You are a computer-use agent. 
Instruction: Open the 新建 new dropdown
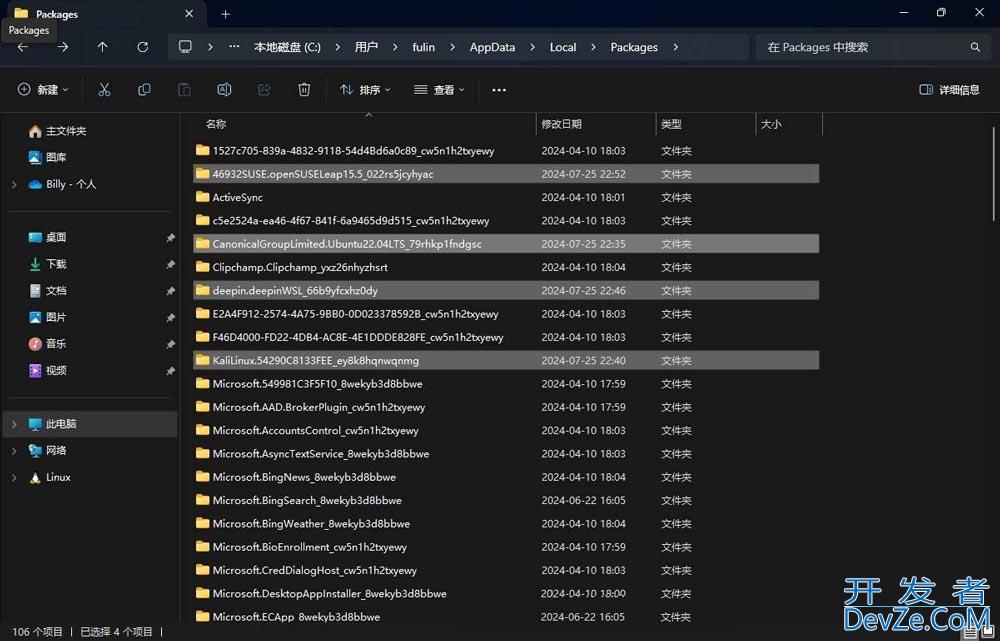click(x=43, y=90)
